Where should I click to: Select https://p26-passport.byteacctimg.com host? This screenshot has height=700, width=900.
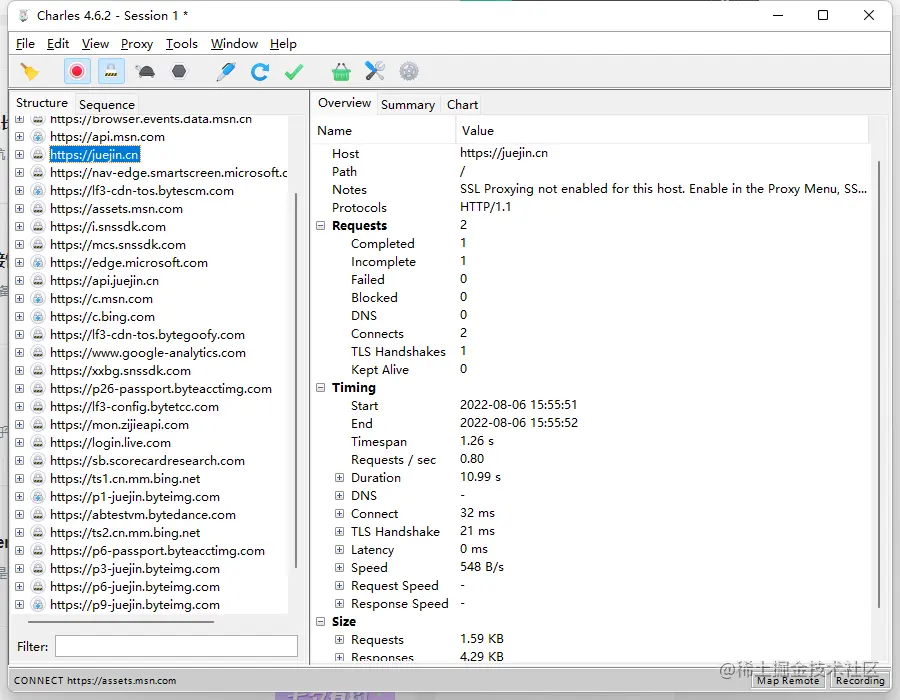coord(161,388)
